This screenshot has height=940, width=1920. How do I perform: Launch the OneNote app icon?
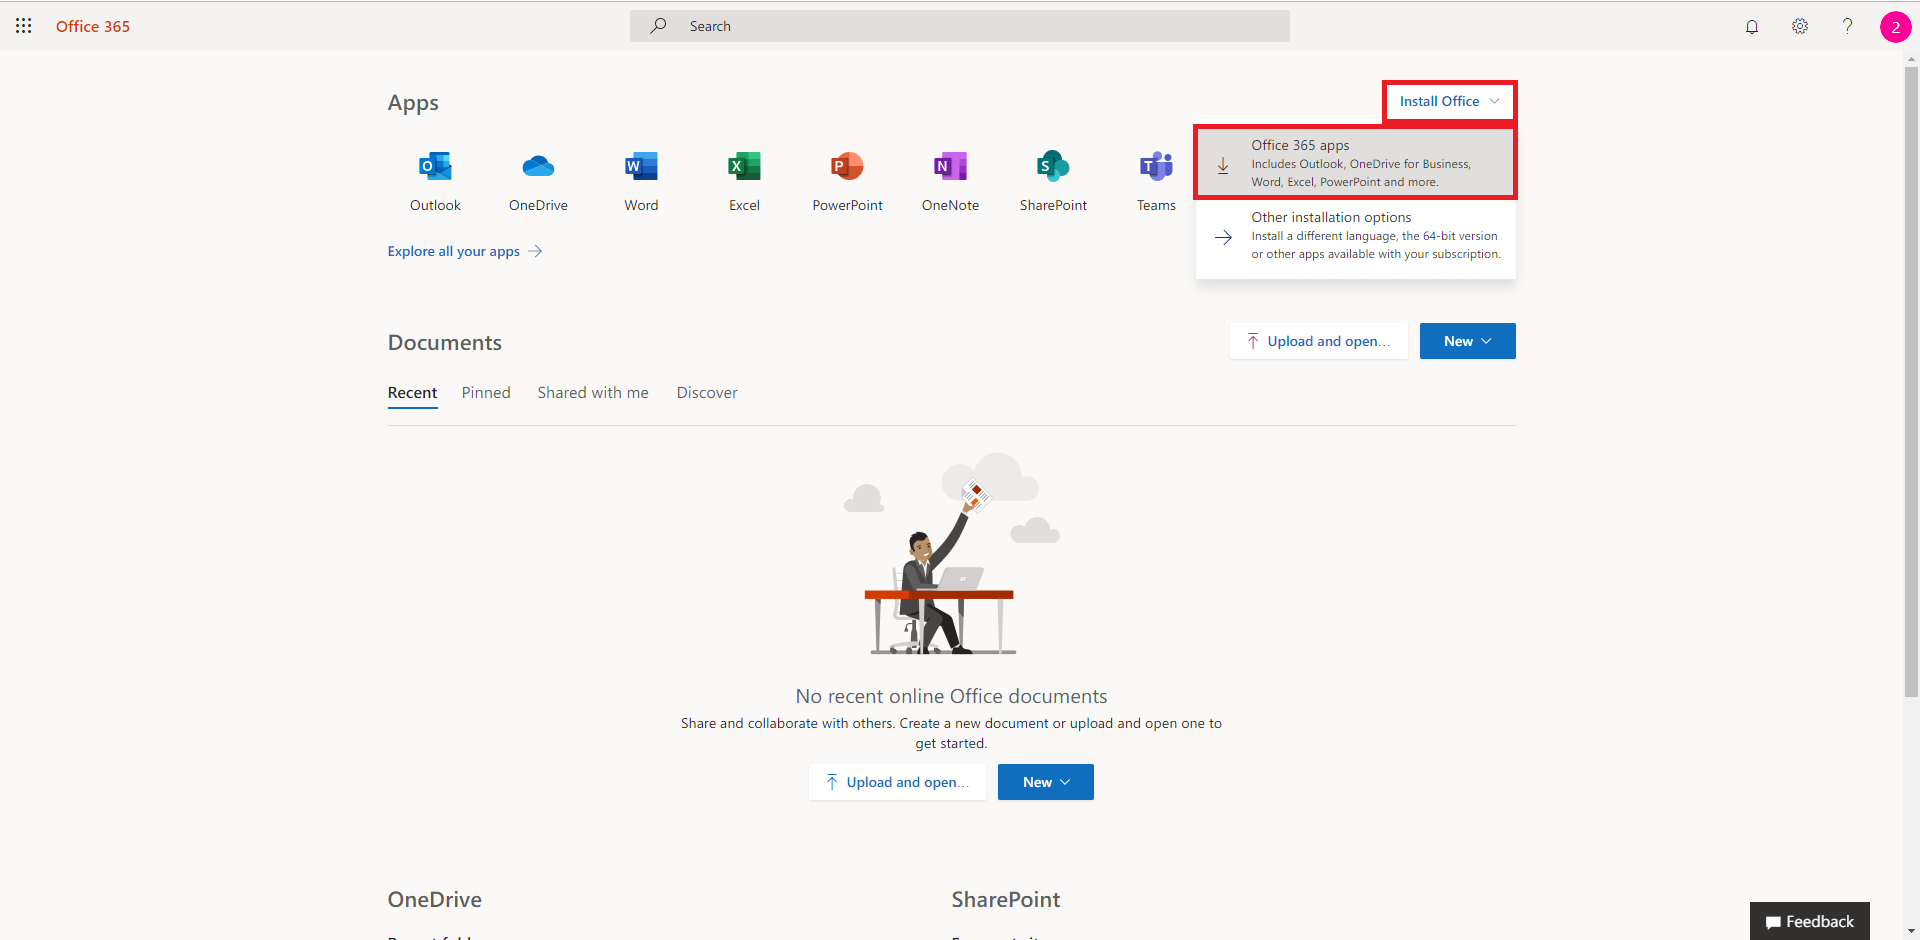point(950,166)
